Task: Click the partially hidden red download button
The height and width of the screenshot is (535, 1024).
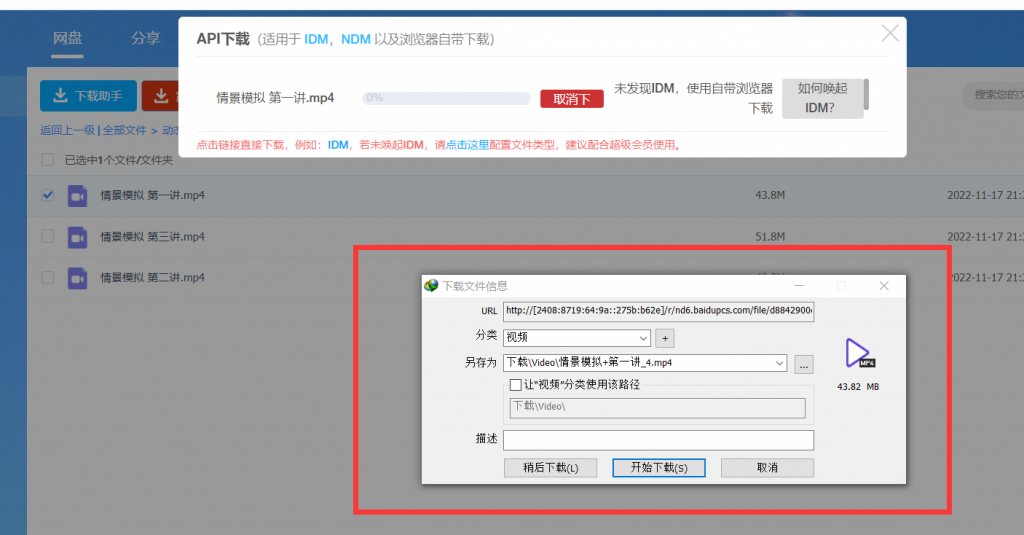Action: pyautogui.click(x=161, y=96)
